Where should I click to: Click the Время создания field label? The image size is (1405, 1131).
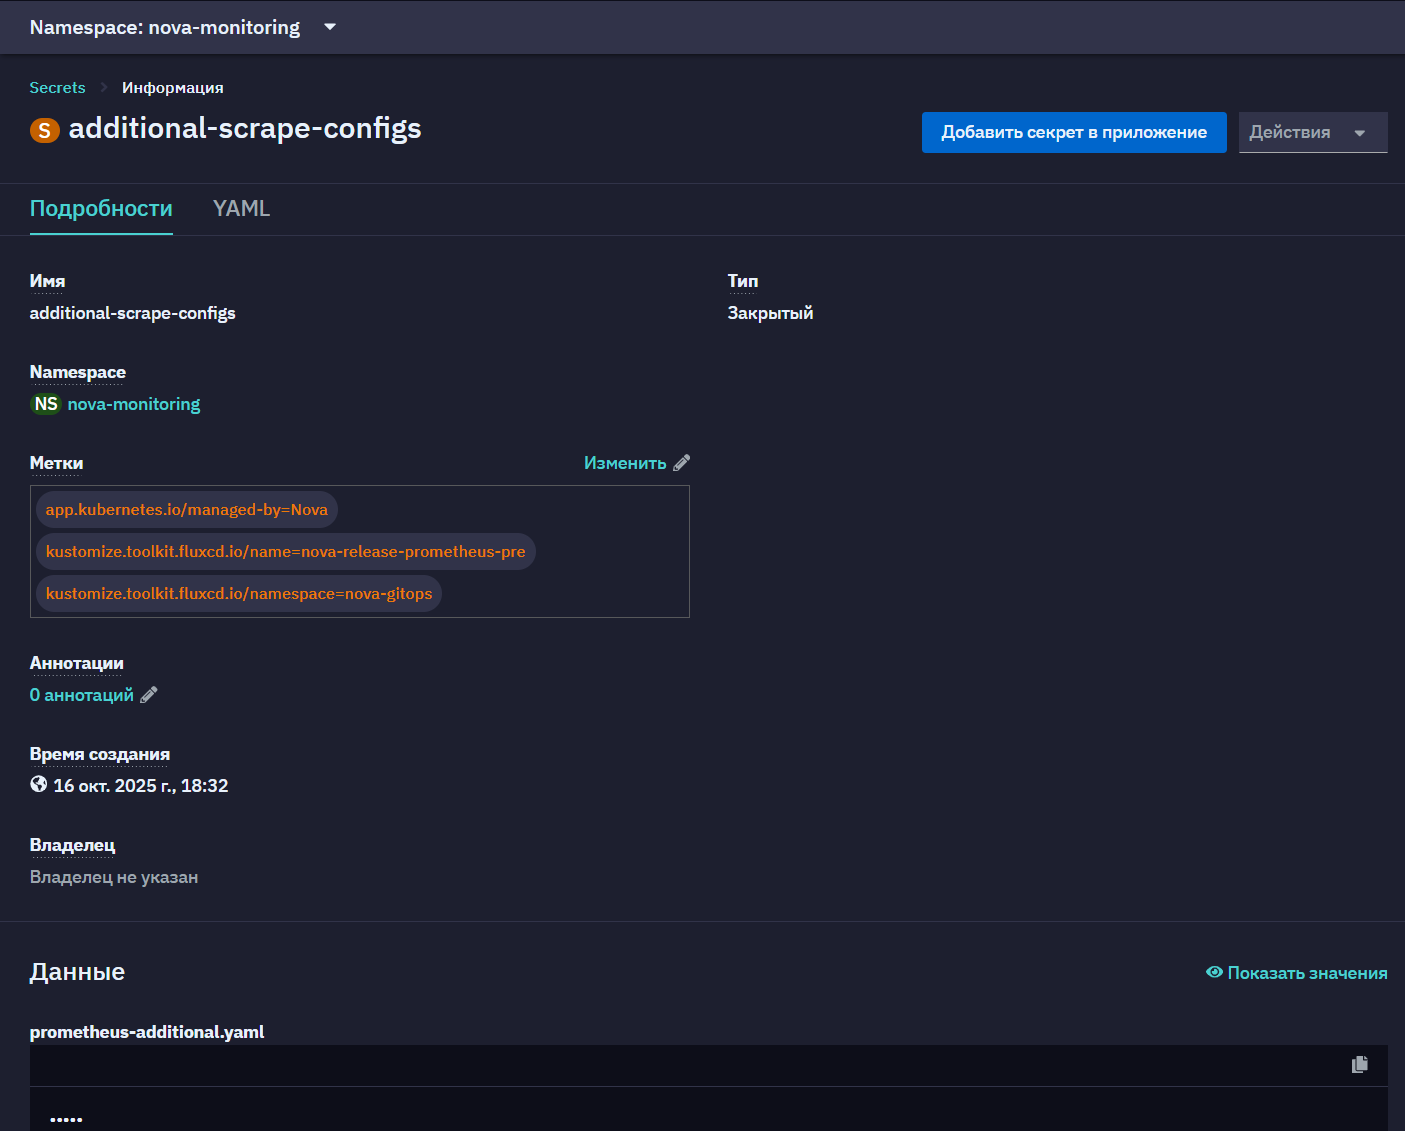coord(100,754)
